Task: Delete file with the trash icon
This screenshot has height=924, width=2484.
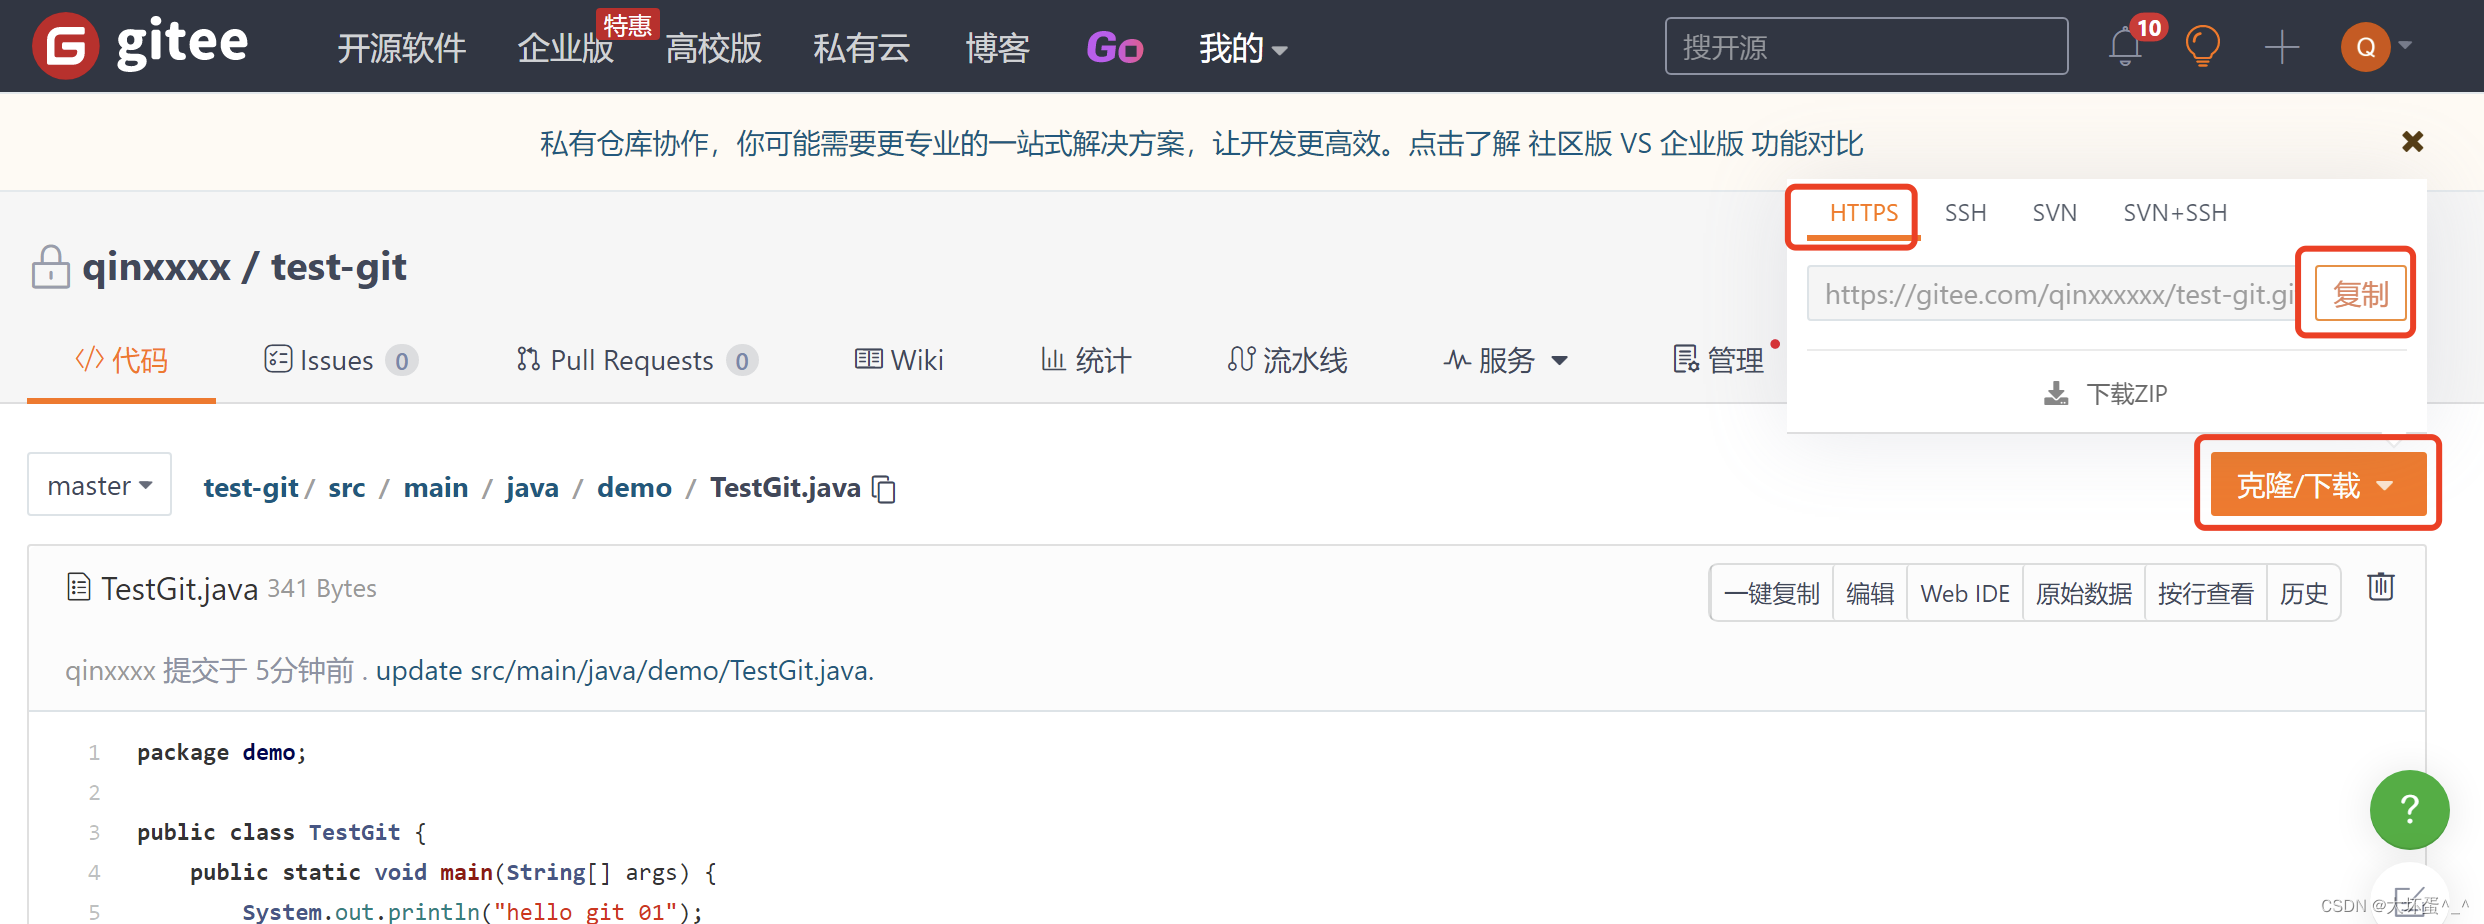Action: [2381, 587]
